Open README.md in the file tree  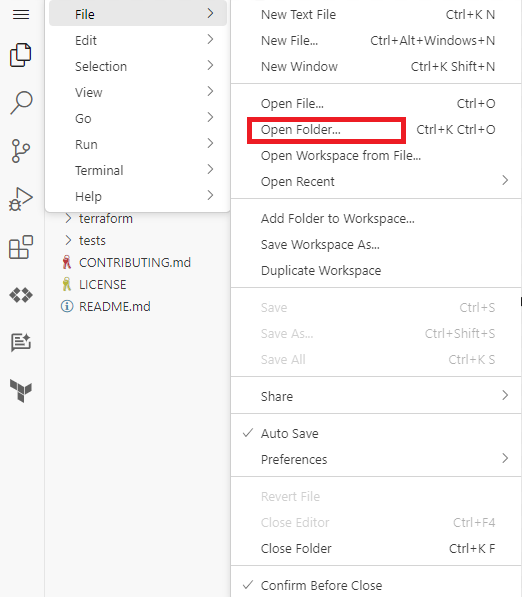click(115, 306)
